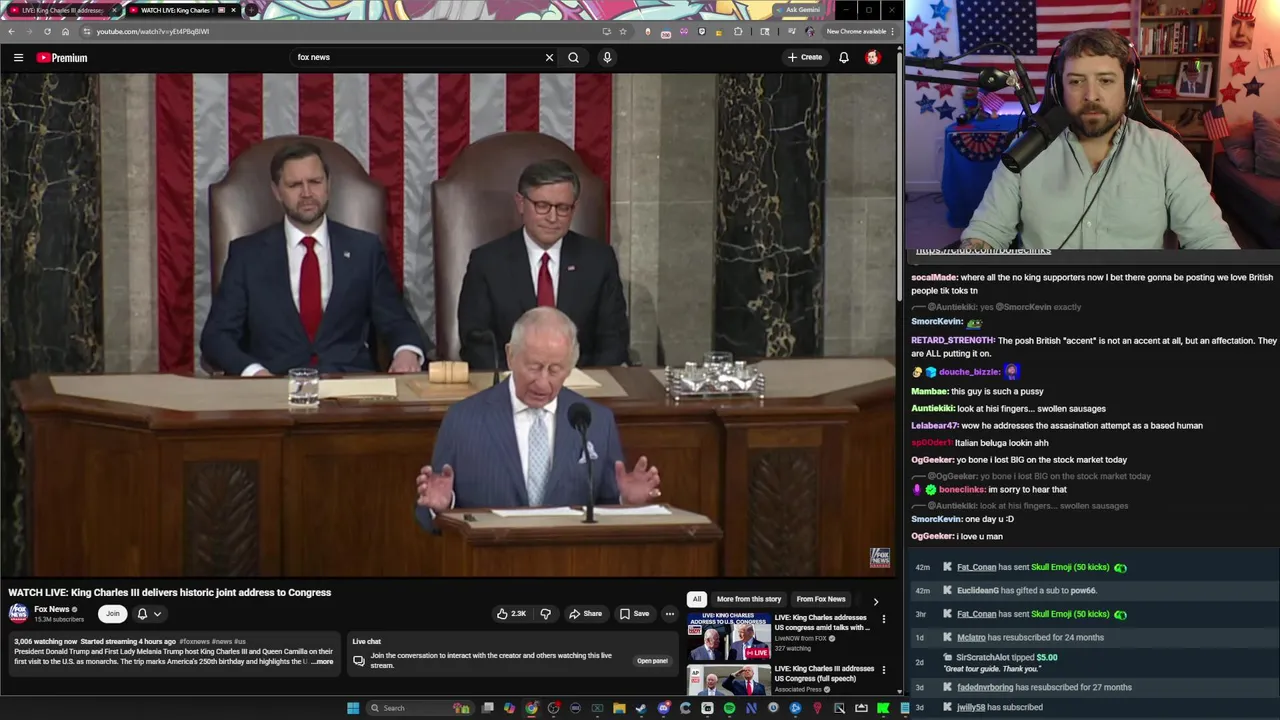Open LiveNOW from FOX video thumbnail
The image size is (1280, 720).
click(x=729, y=637)
